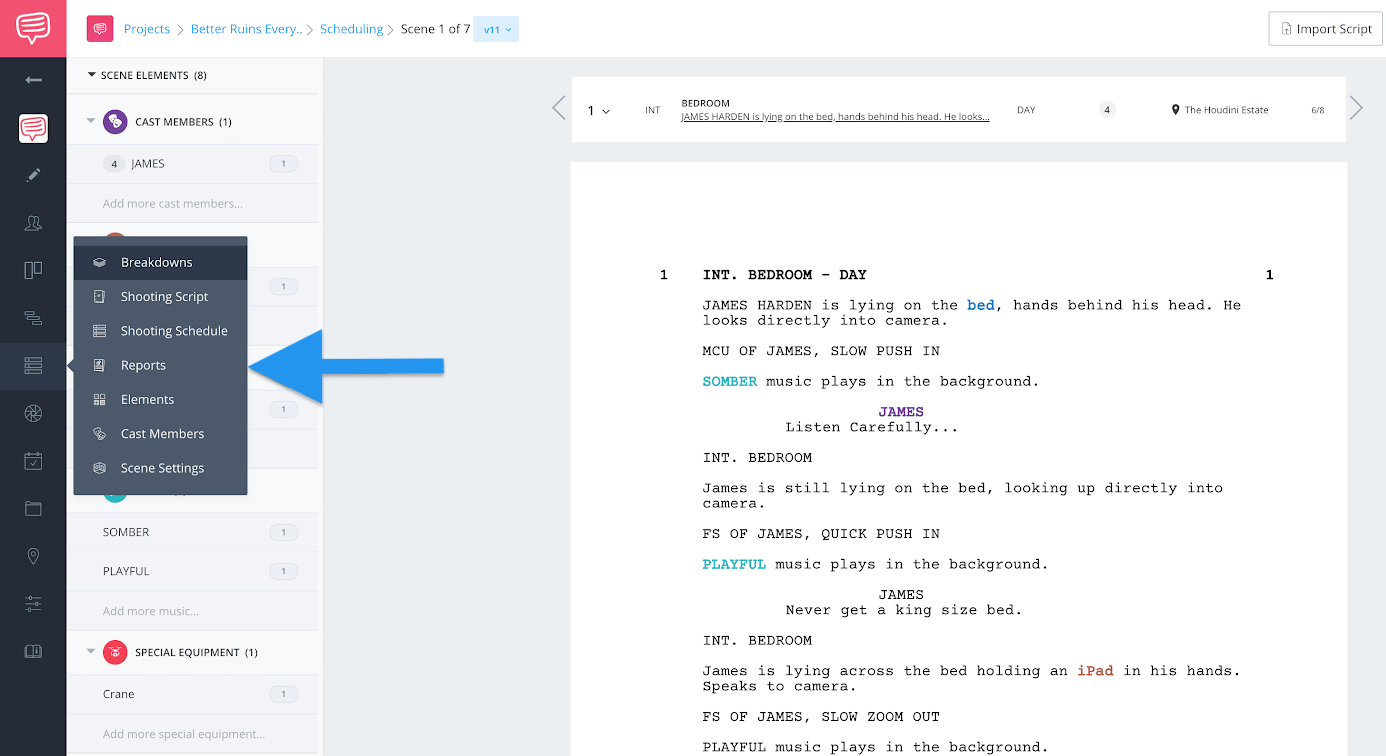The width and height of the screenshot is (1386, 756).
Task: Go to next scene with right arrow
Action: tap(1356, 108)
